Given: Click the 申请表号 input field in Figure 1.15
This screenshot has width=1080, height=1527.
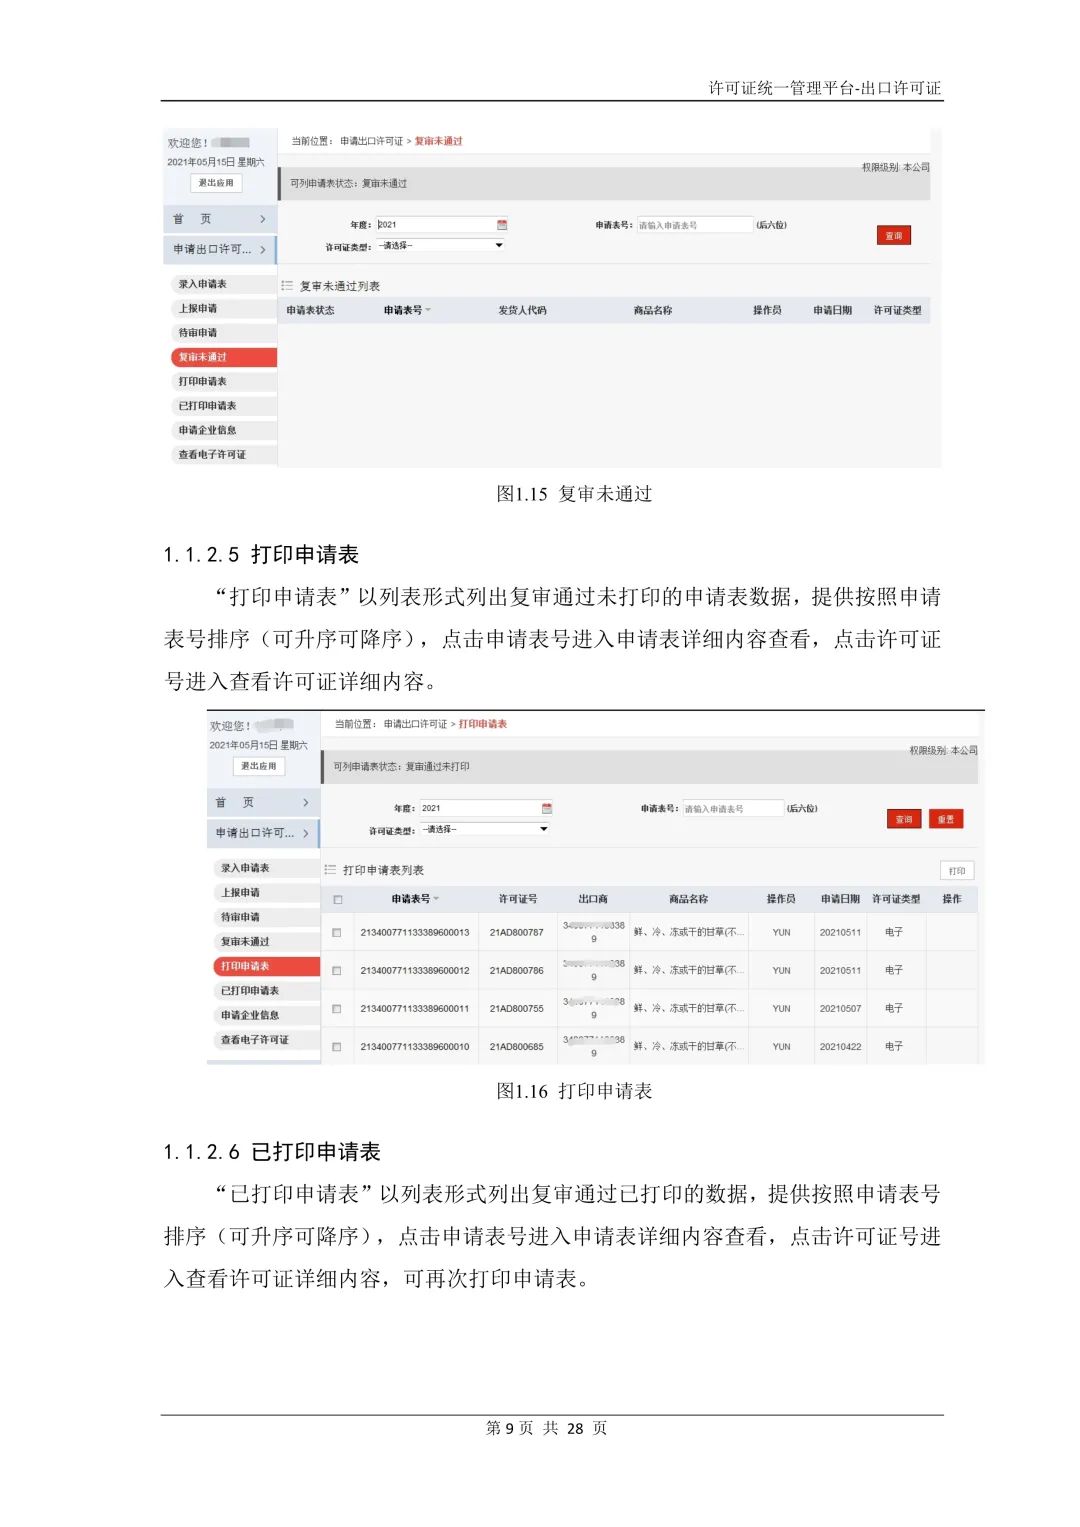Looking at the screenshot, I should coord(695,225).
